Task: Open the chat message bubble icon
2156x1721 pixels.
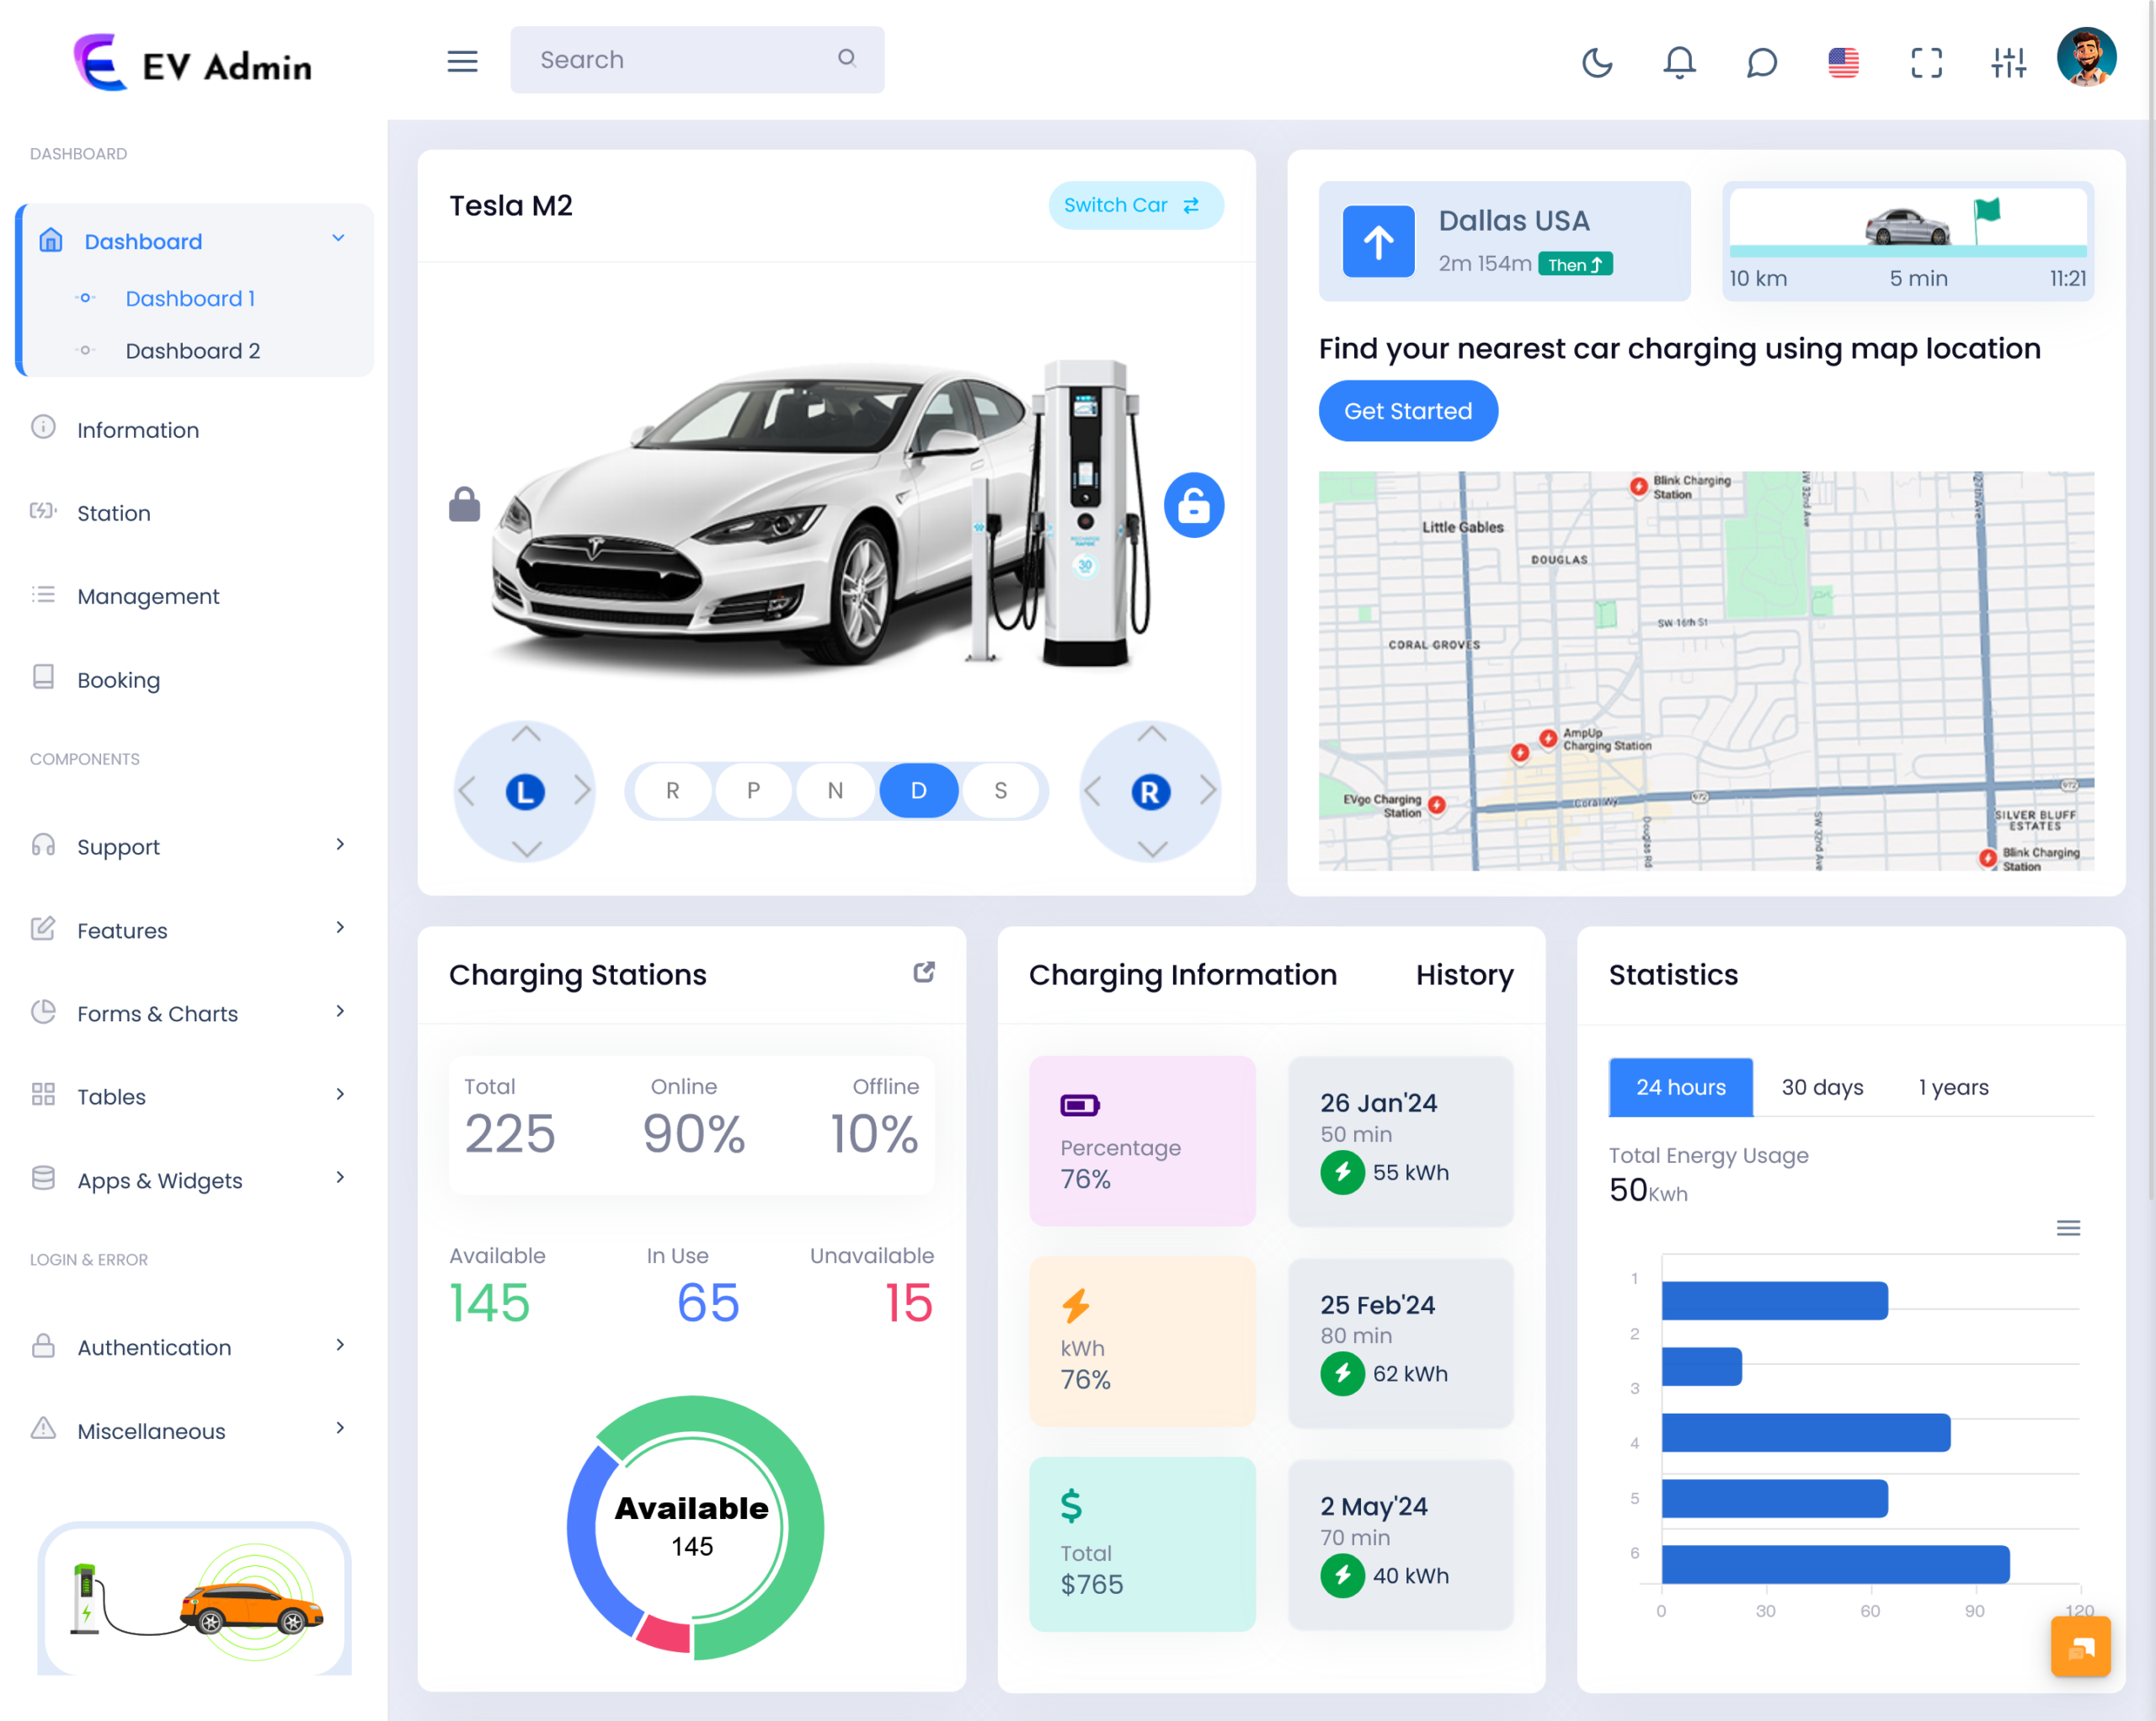Action: pos(1761,62)
